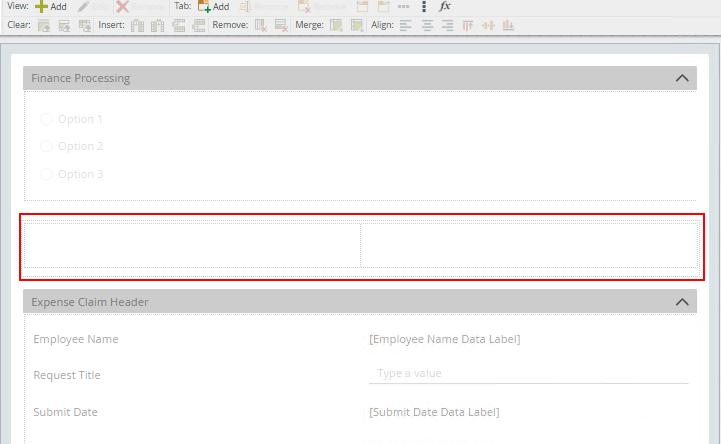Select the Request Title label
721x444 pixels.
pos(67,375)
